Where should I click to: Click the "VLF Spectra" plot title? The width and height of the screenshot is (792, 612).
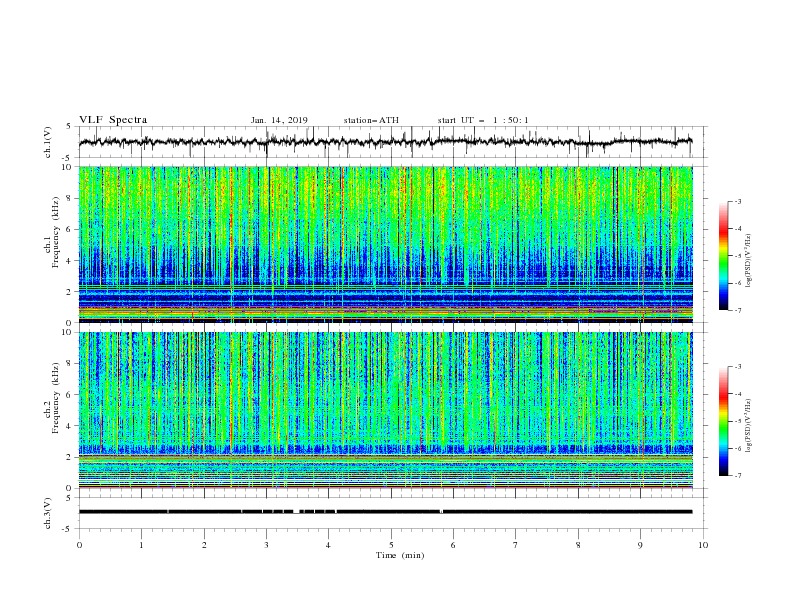tap(113, 120)
